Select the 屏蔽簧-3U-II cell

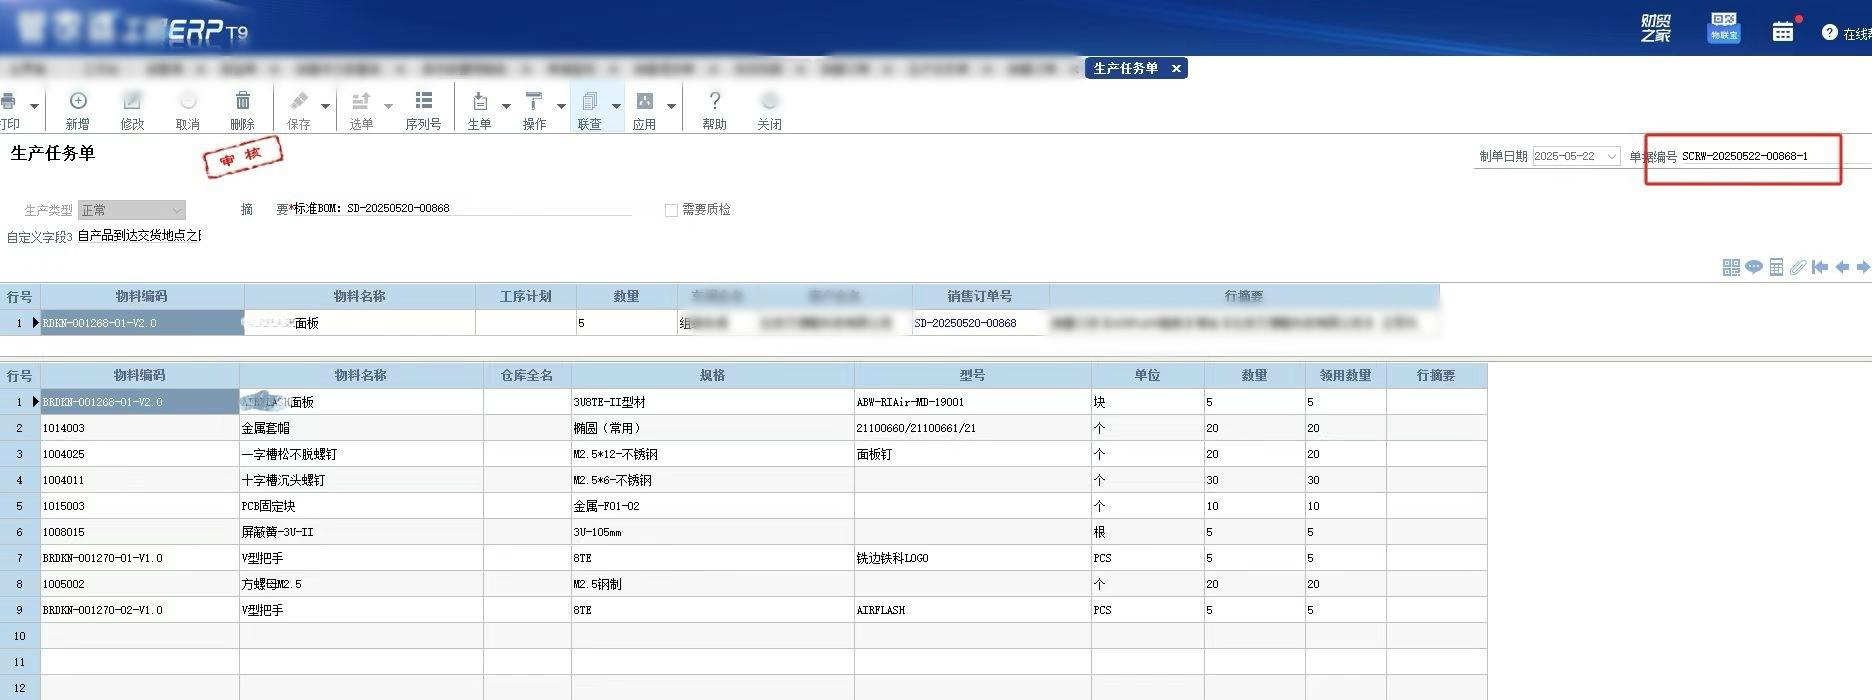pyautogui.click(x=361, y=532)
